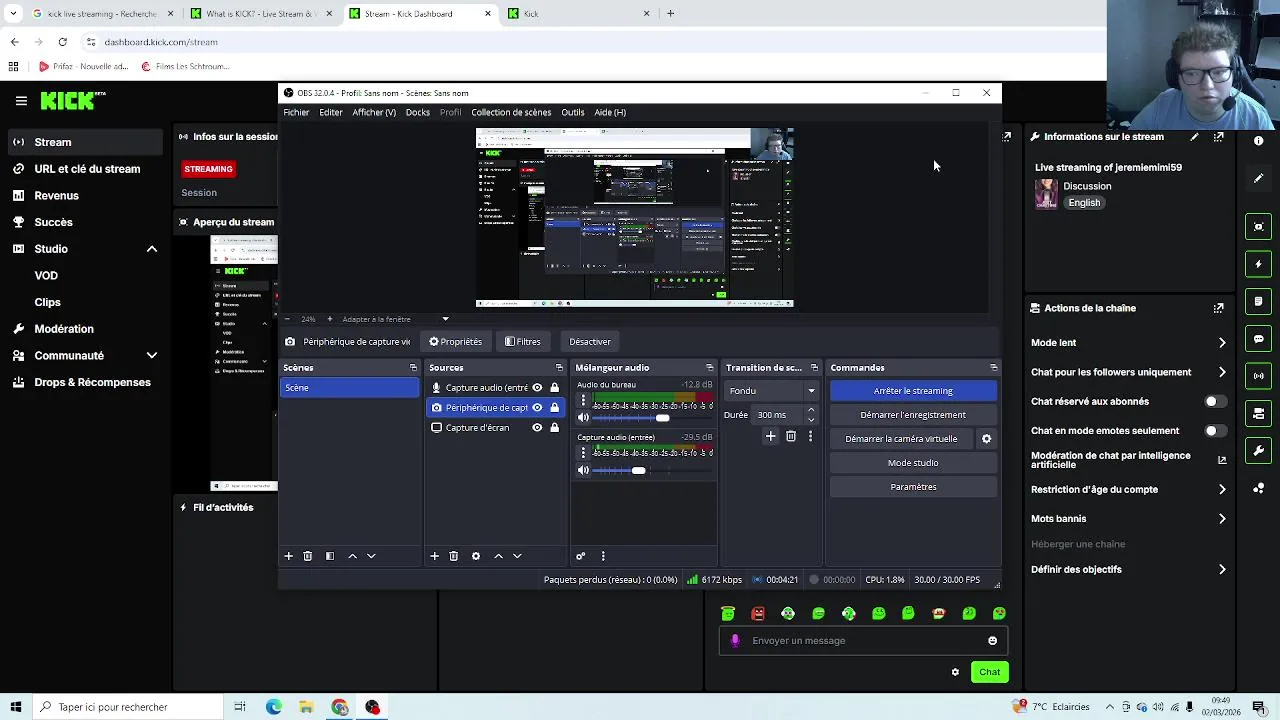Enable Chat réservé aux abonnés
Screen dimensions: 1280x720
point(1214,401)
